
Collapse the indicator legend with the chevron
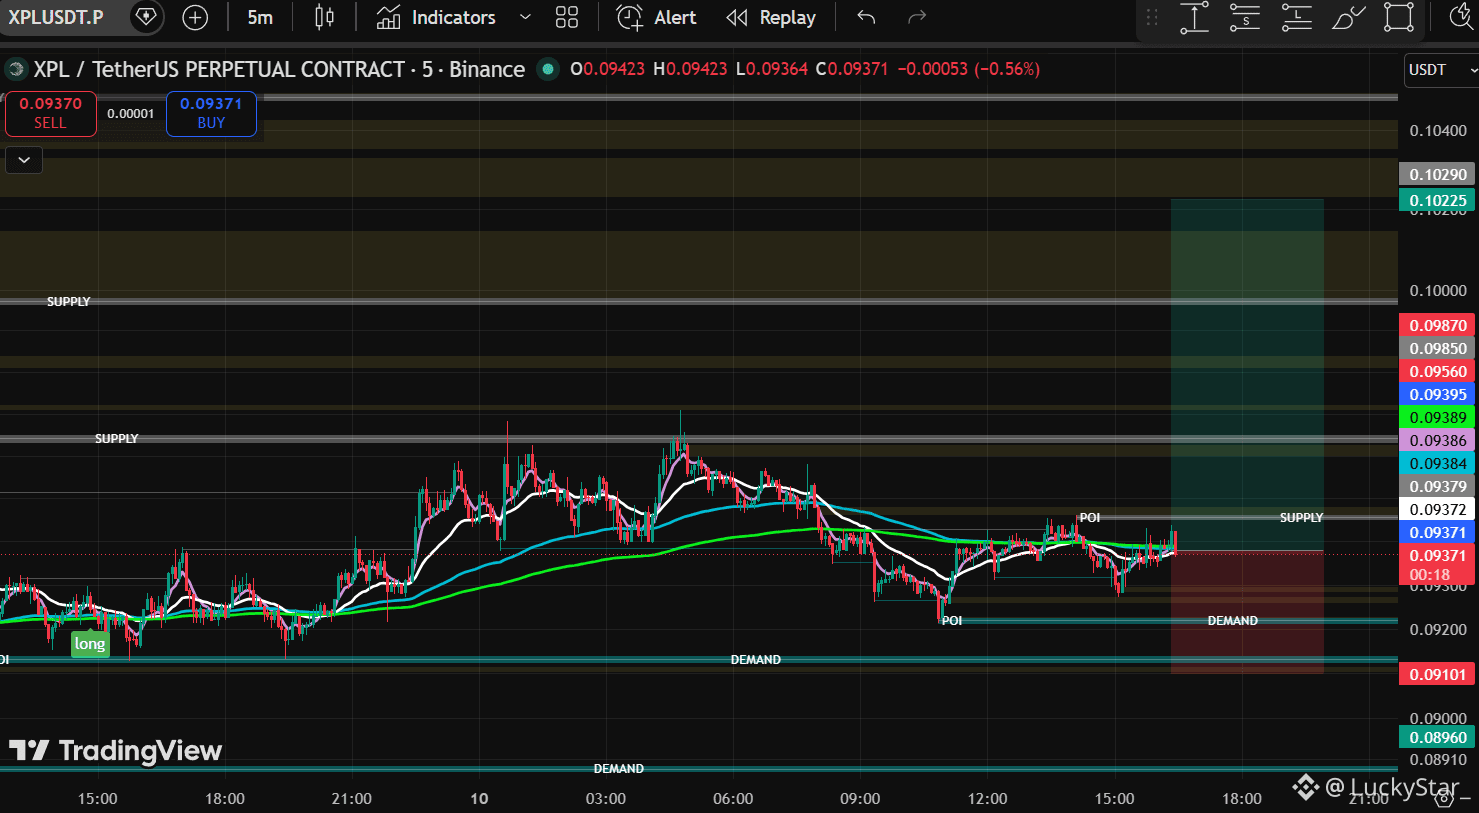click(24, 160)
